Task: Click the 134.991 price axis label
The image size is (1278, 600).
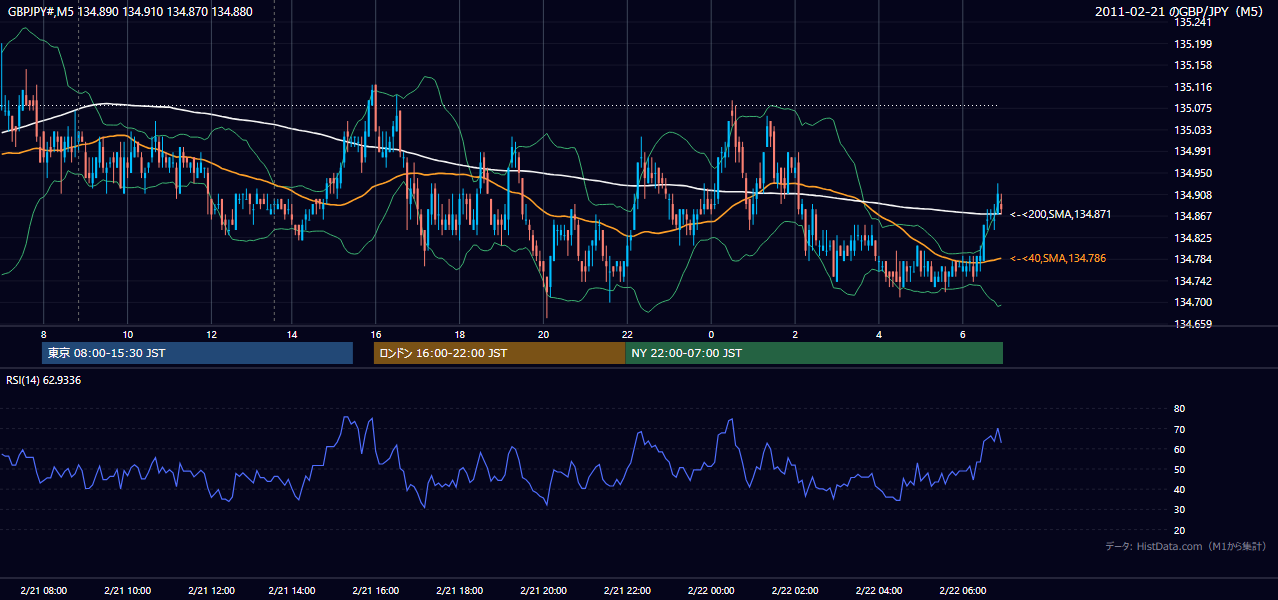Action: pos(1193,151)
